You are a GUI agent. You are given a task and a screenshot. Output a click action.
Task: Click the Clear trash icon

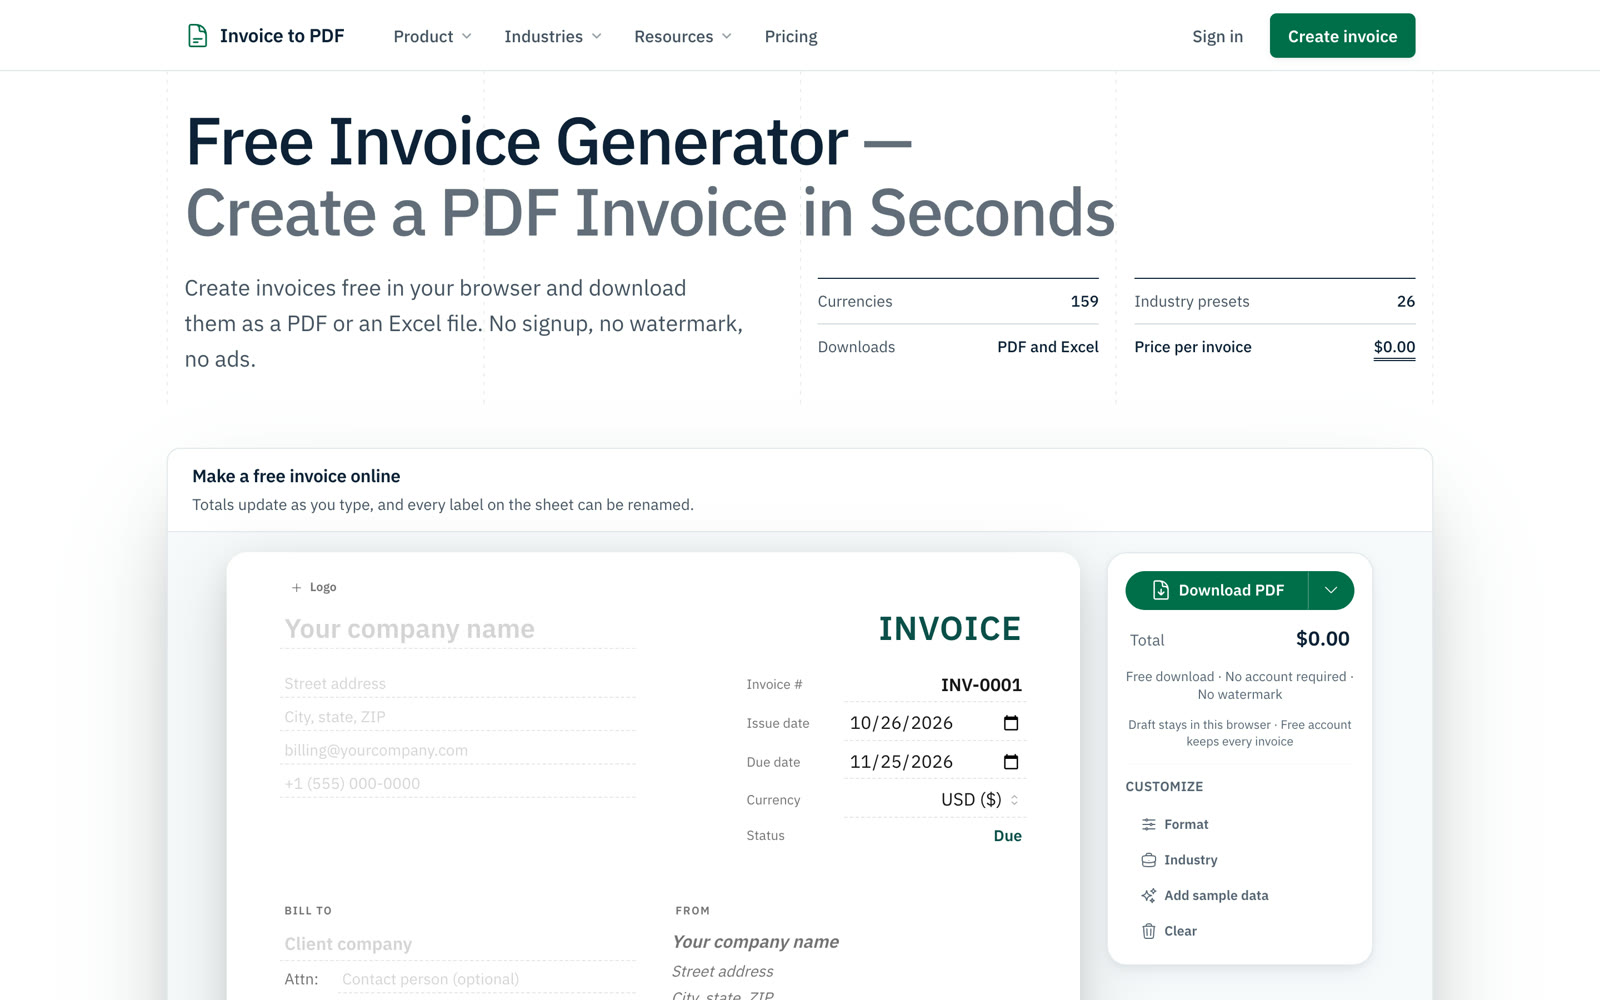(1149, 931)
